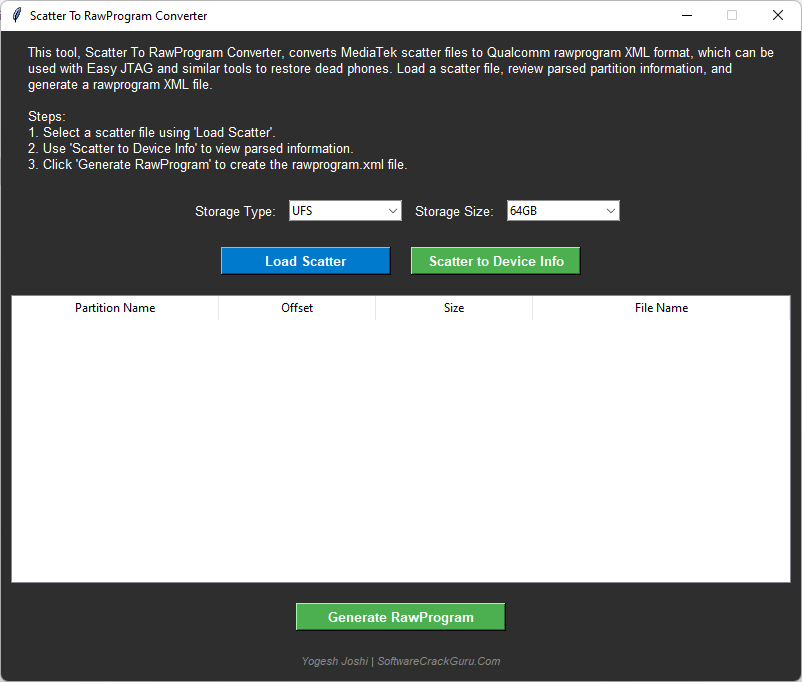
Task: Open the Storage Size dropdown
Action: tap(609, 210)
